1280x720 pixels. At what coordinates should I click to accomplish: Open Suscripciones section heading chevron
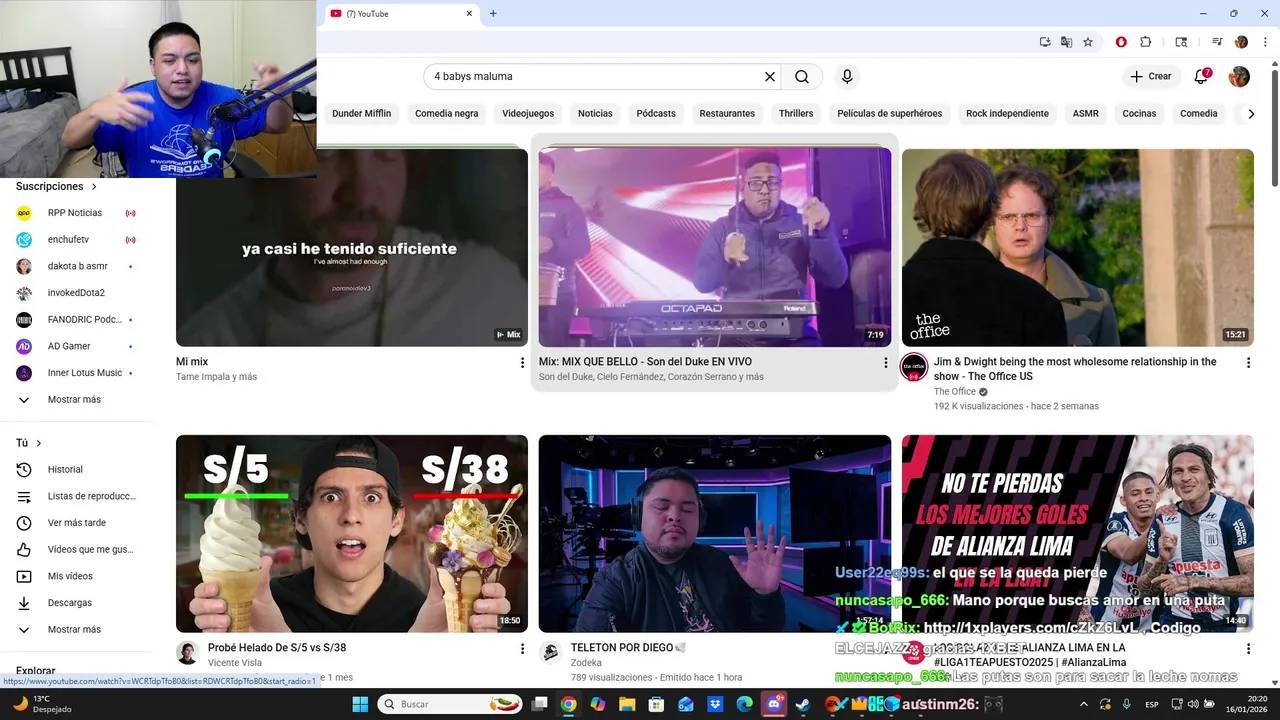pos(95,187)
